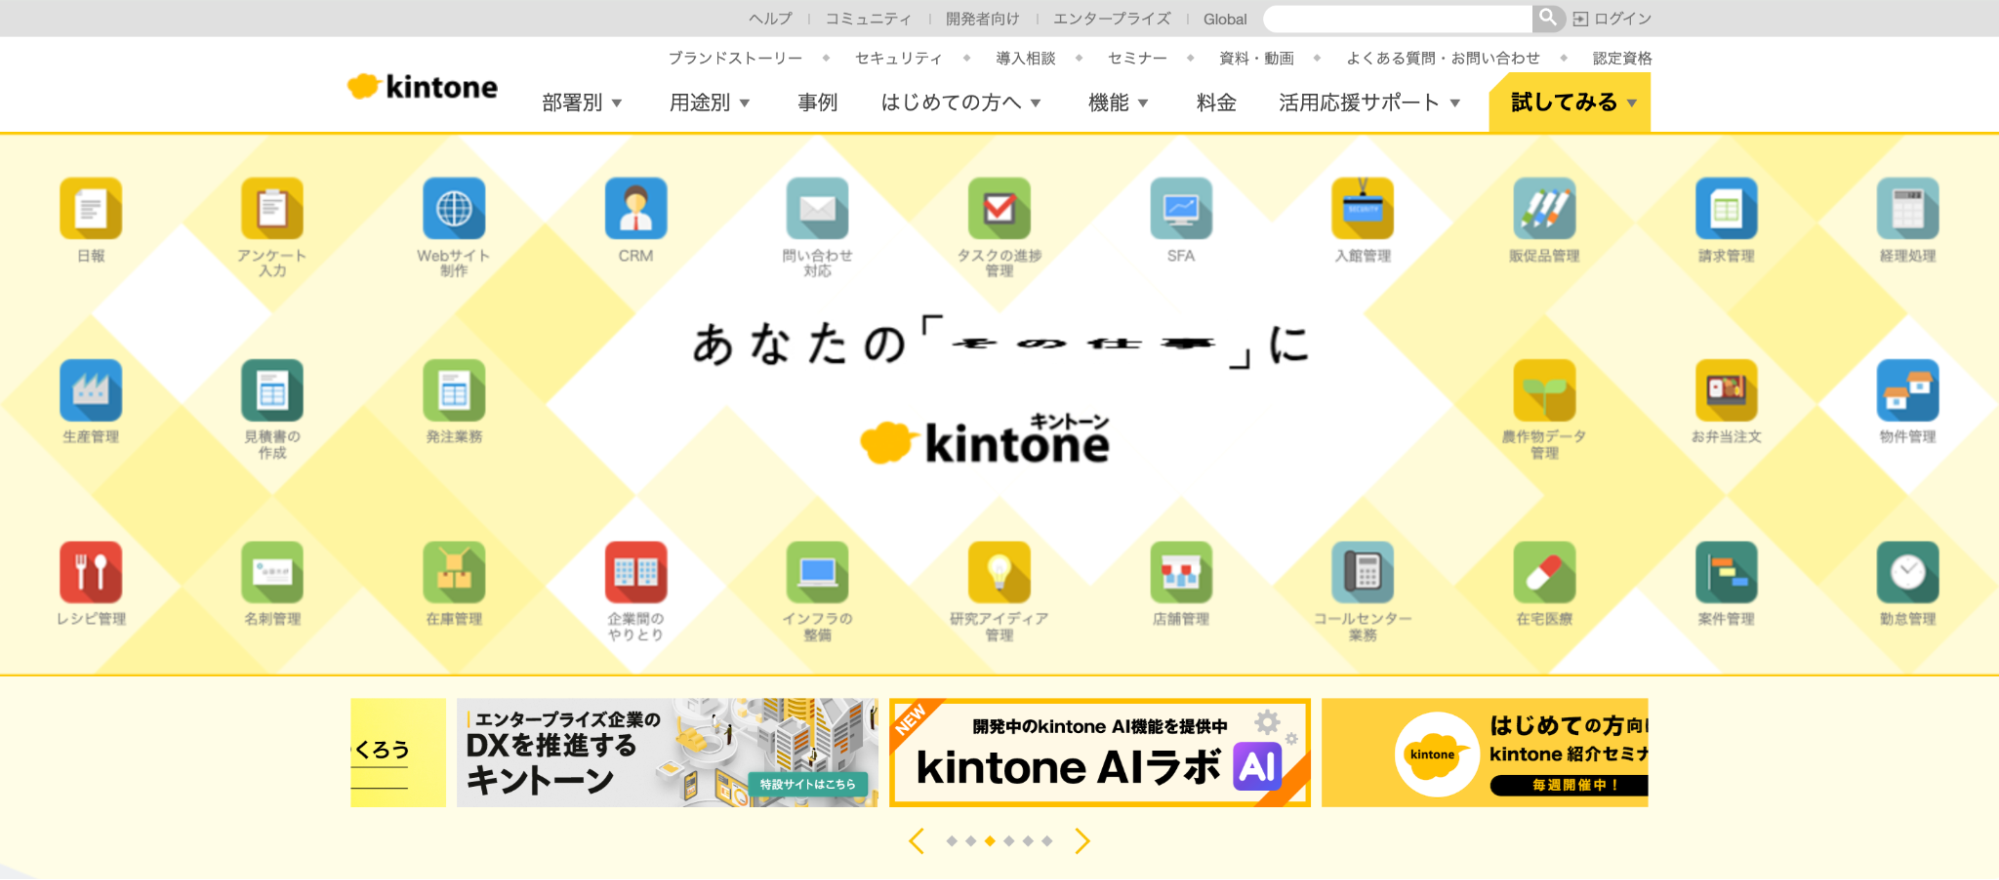This screenshot has width=1999, height=880.
Task: Select the 日報 daily report icon
Action: click(x=91, y=209)
